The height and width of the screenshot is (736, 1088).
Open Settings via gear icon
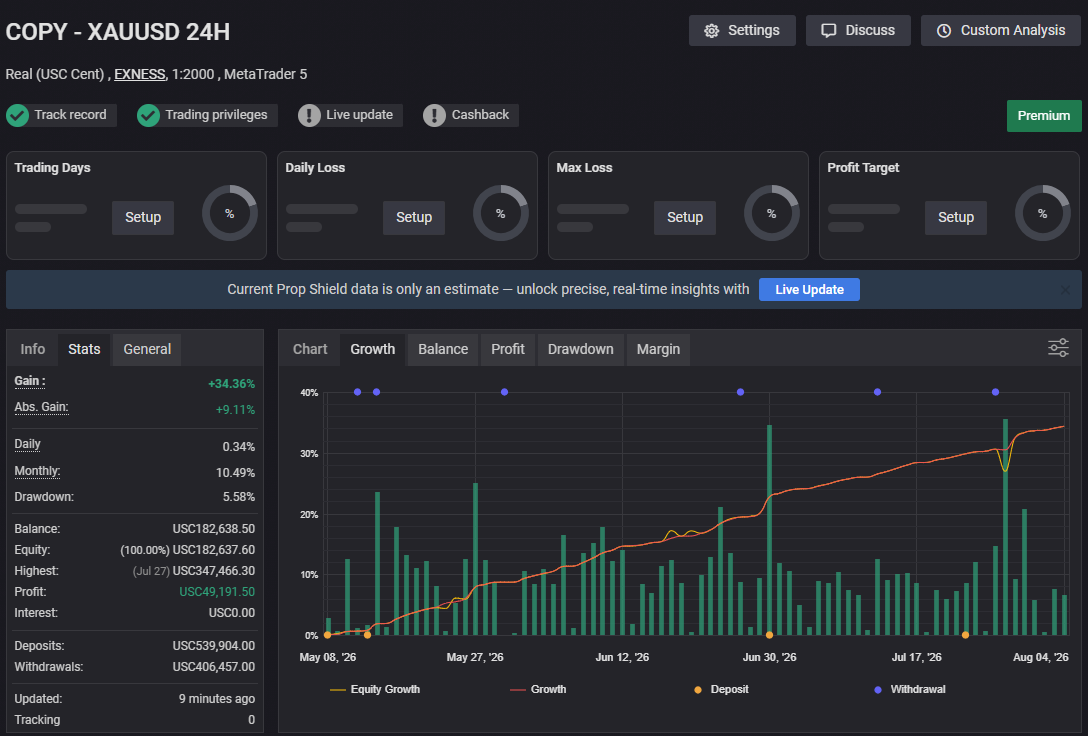click(711, 31)
